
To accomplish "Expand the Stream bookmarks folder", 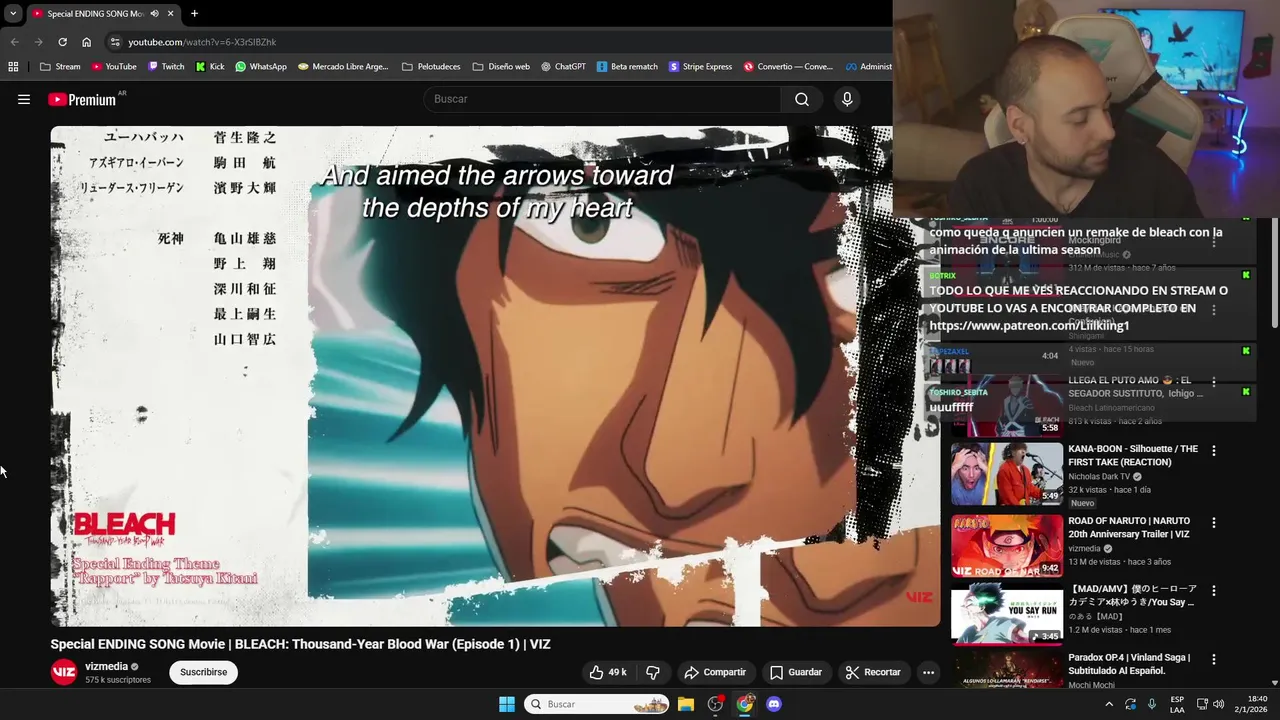I will pyautogui.click(x=60, y=67).
